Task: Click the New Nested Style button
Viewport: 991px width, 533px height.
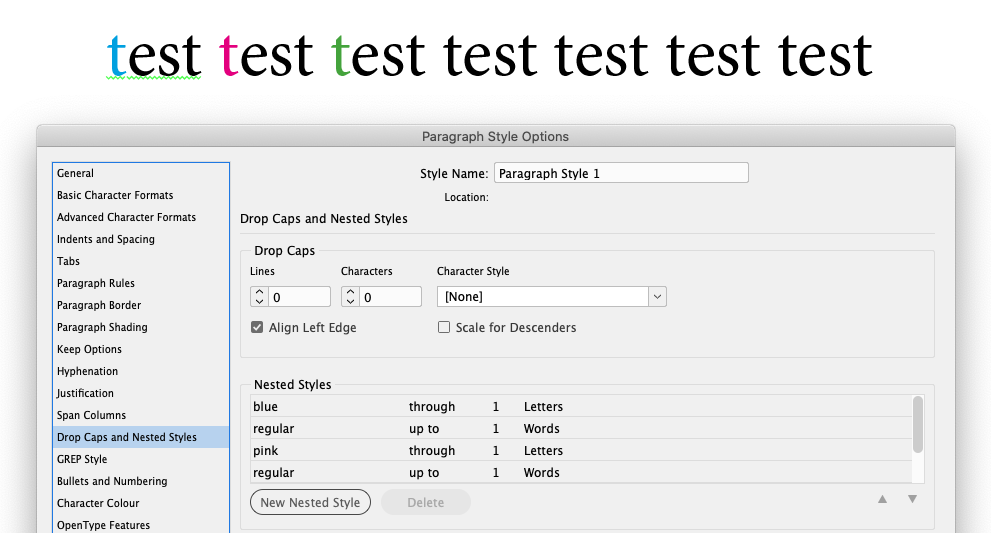Action: click(310, 502)
